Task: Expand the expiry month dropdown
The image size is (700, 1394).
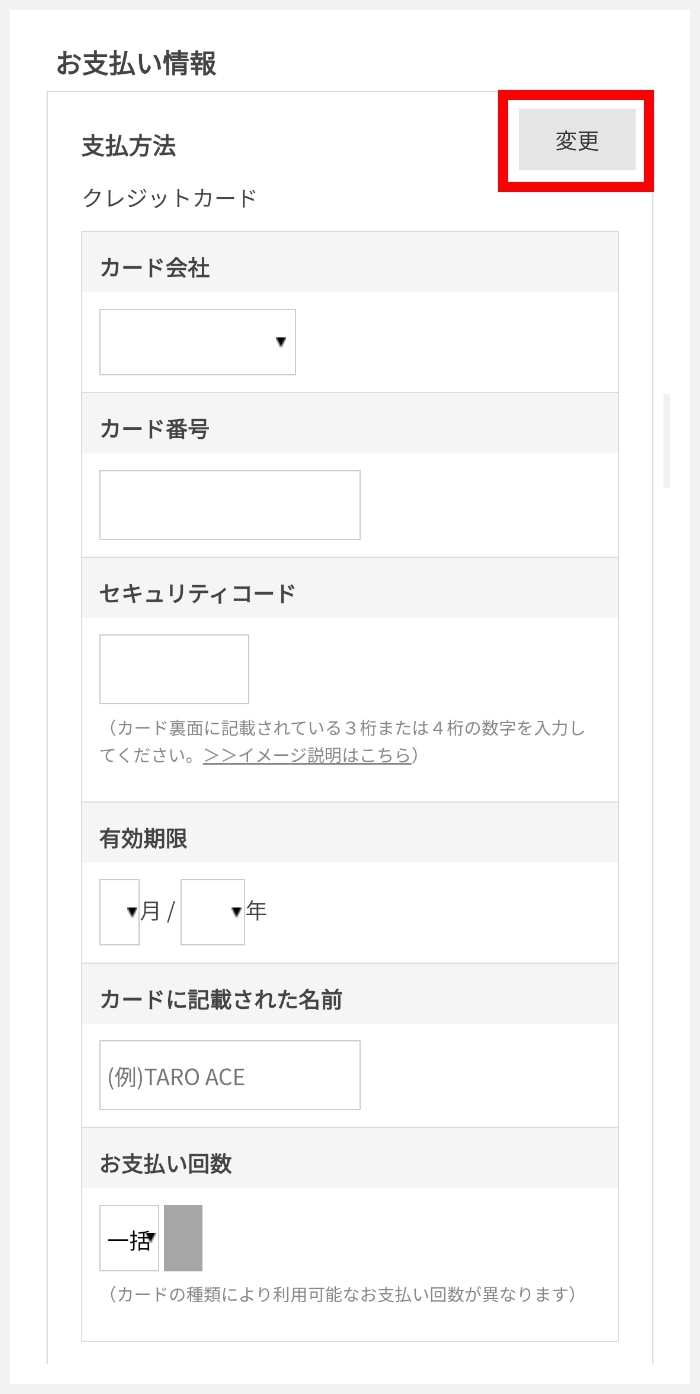Action: (118, 911)
